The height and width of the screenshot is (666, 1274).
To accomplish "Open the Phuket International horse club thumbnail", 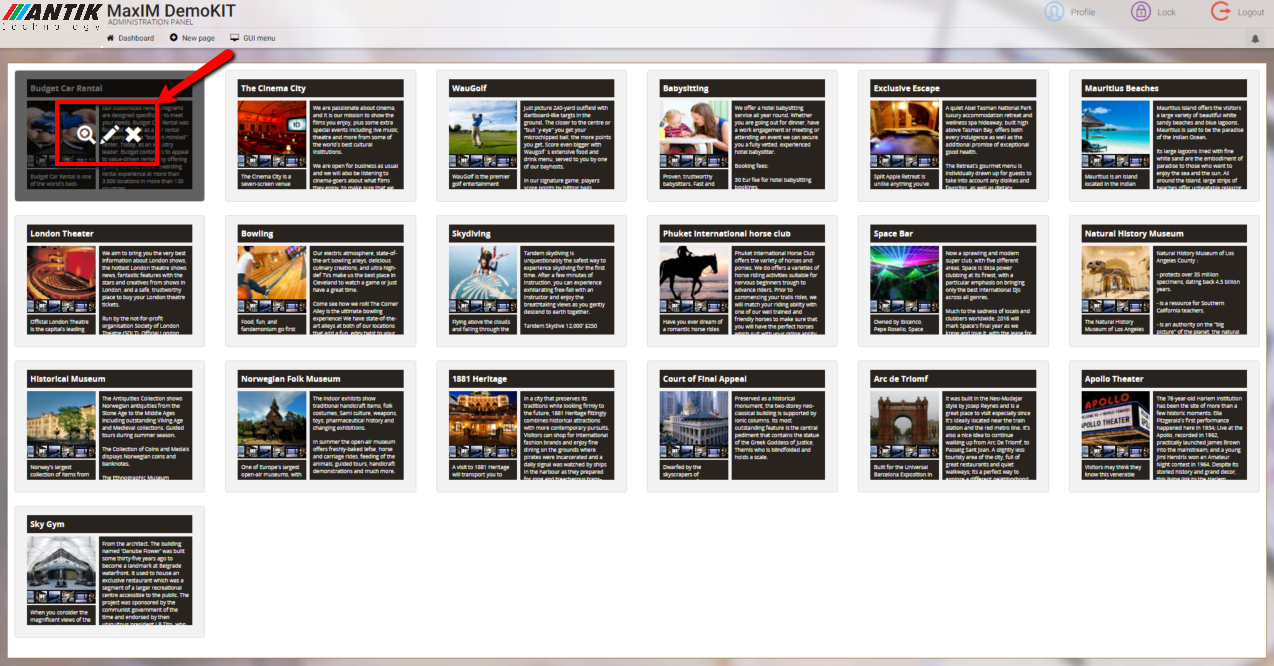I will (742, 281).
